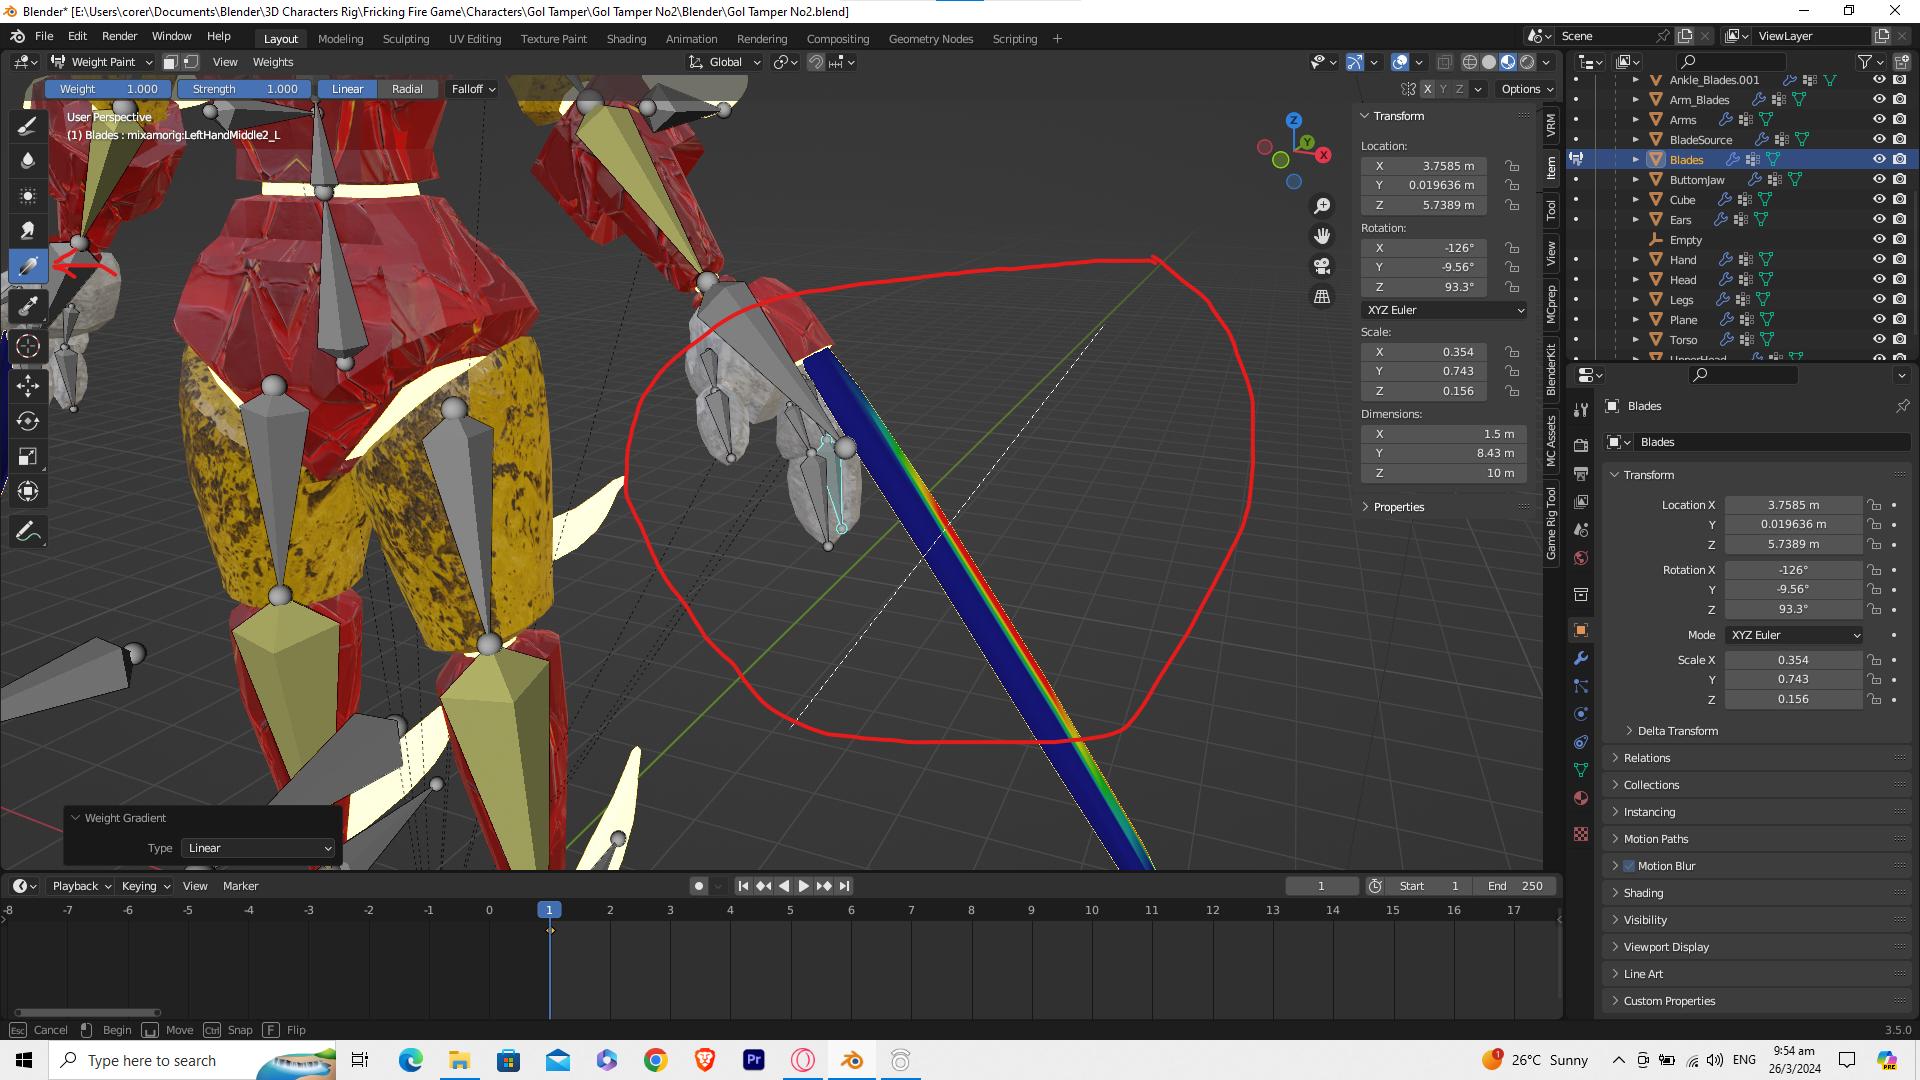1920x1080 pixels.
Task: Click the Linear button in header
Action: 345,88
